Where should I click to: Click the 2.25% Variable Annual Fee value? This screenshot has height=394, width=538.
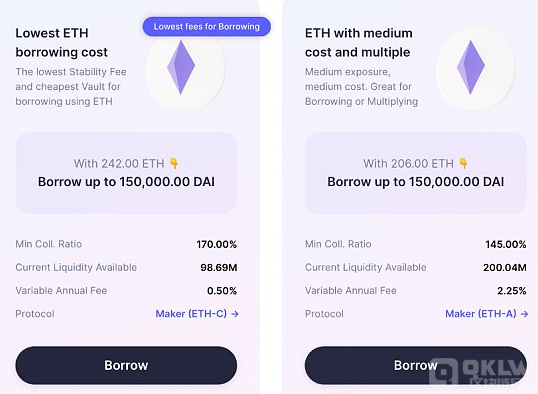[512, 291]
